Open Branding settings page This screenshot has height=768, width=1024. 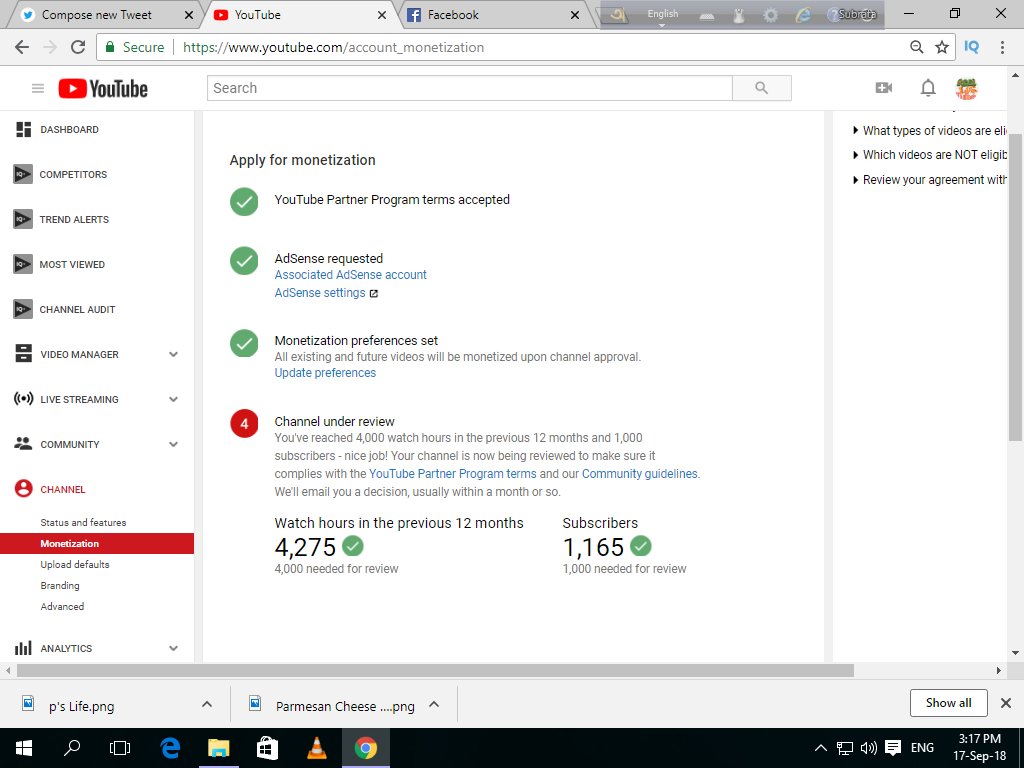coord(60,586)
